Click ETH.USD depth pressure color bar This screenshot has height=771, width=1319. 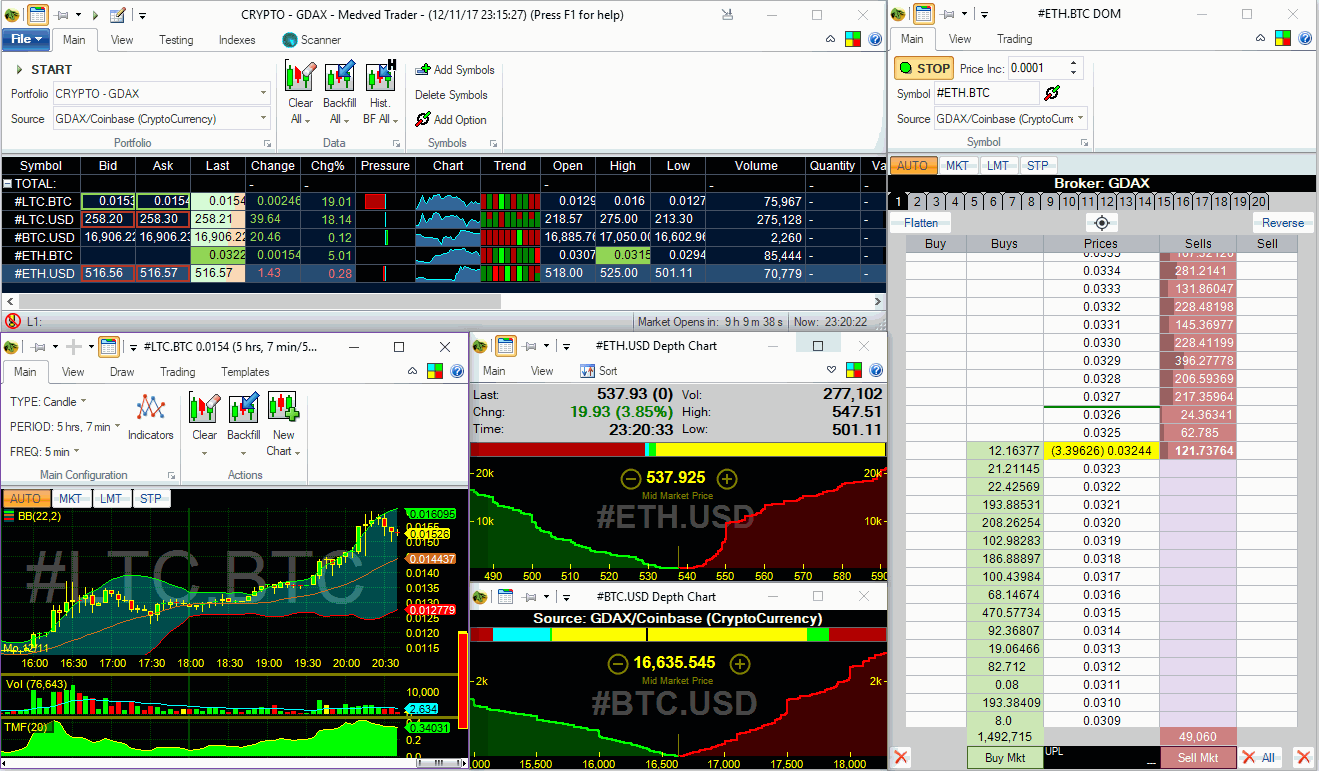click(678, 450)
